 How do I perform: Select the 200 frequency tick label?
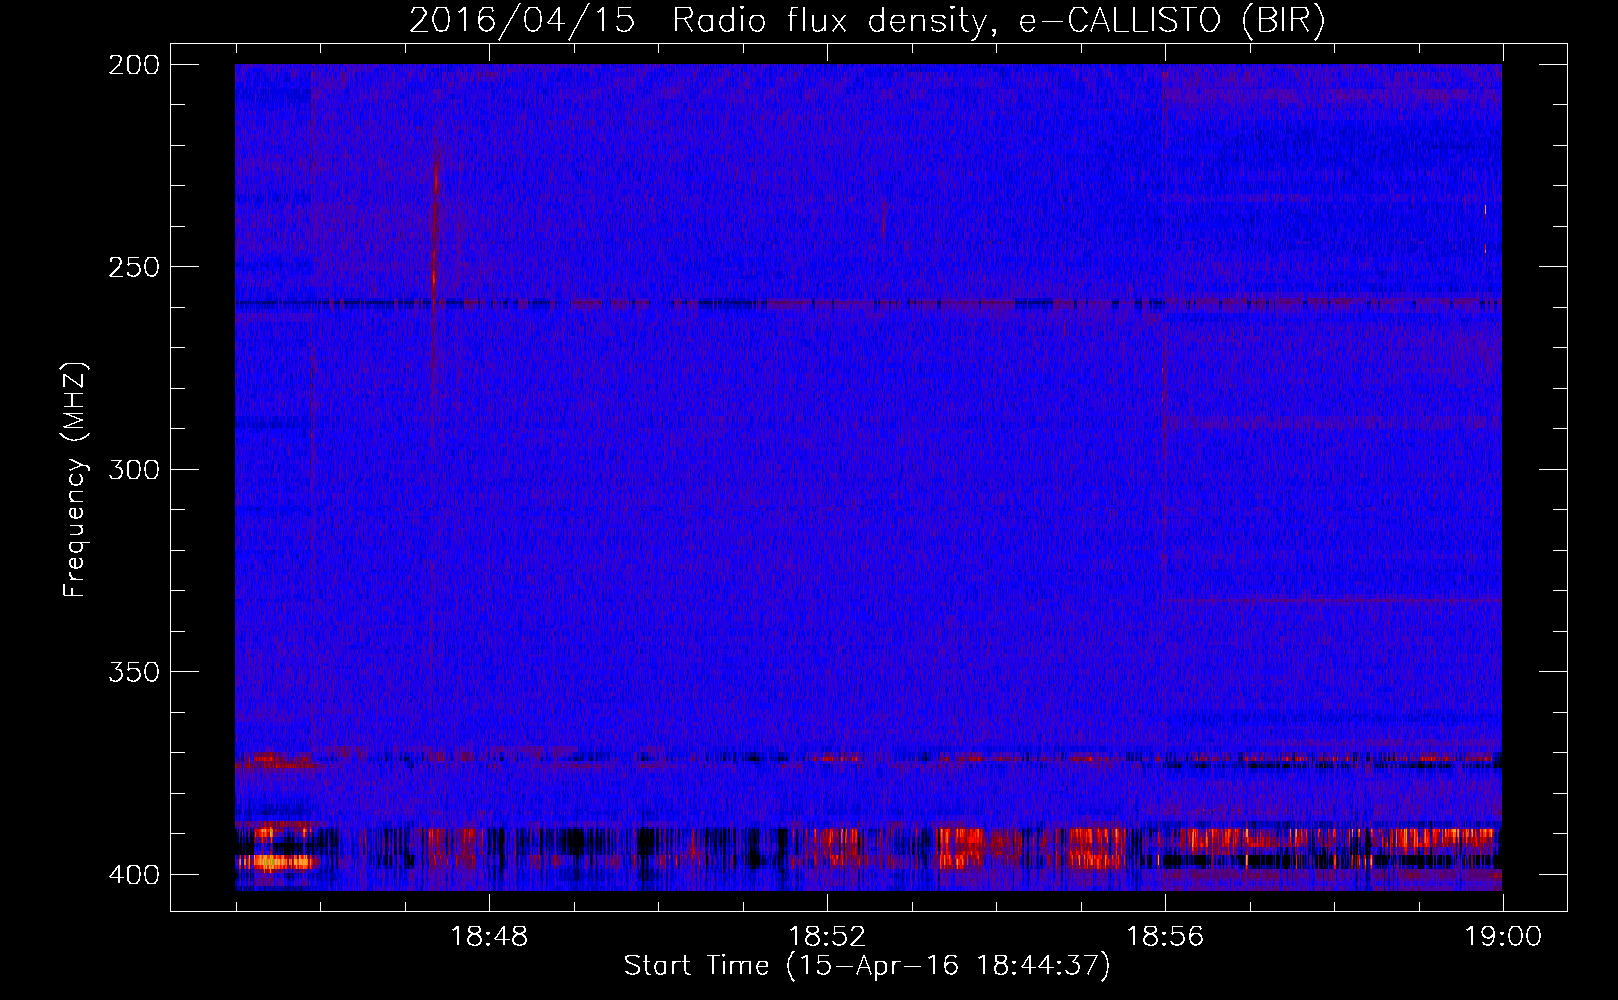point(134,65)
